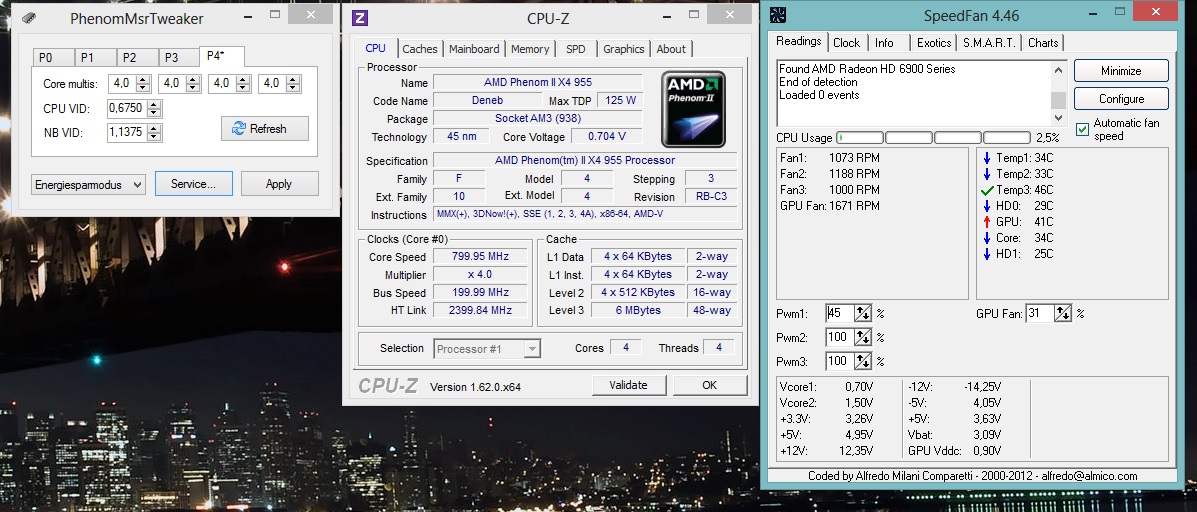Switch to the P2 tab
This screenshot has height=512, width=1197.
(x=137, y=58)
